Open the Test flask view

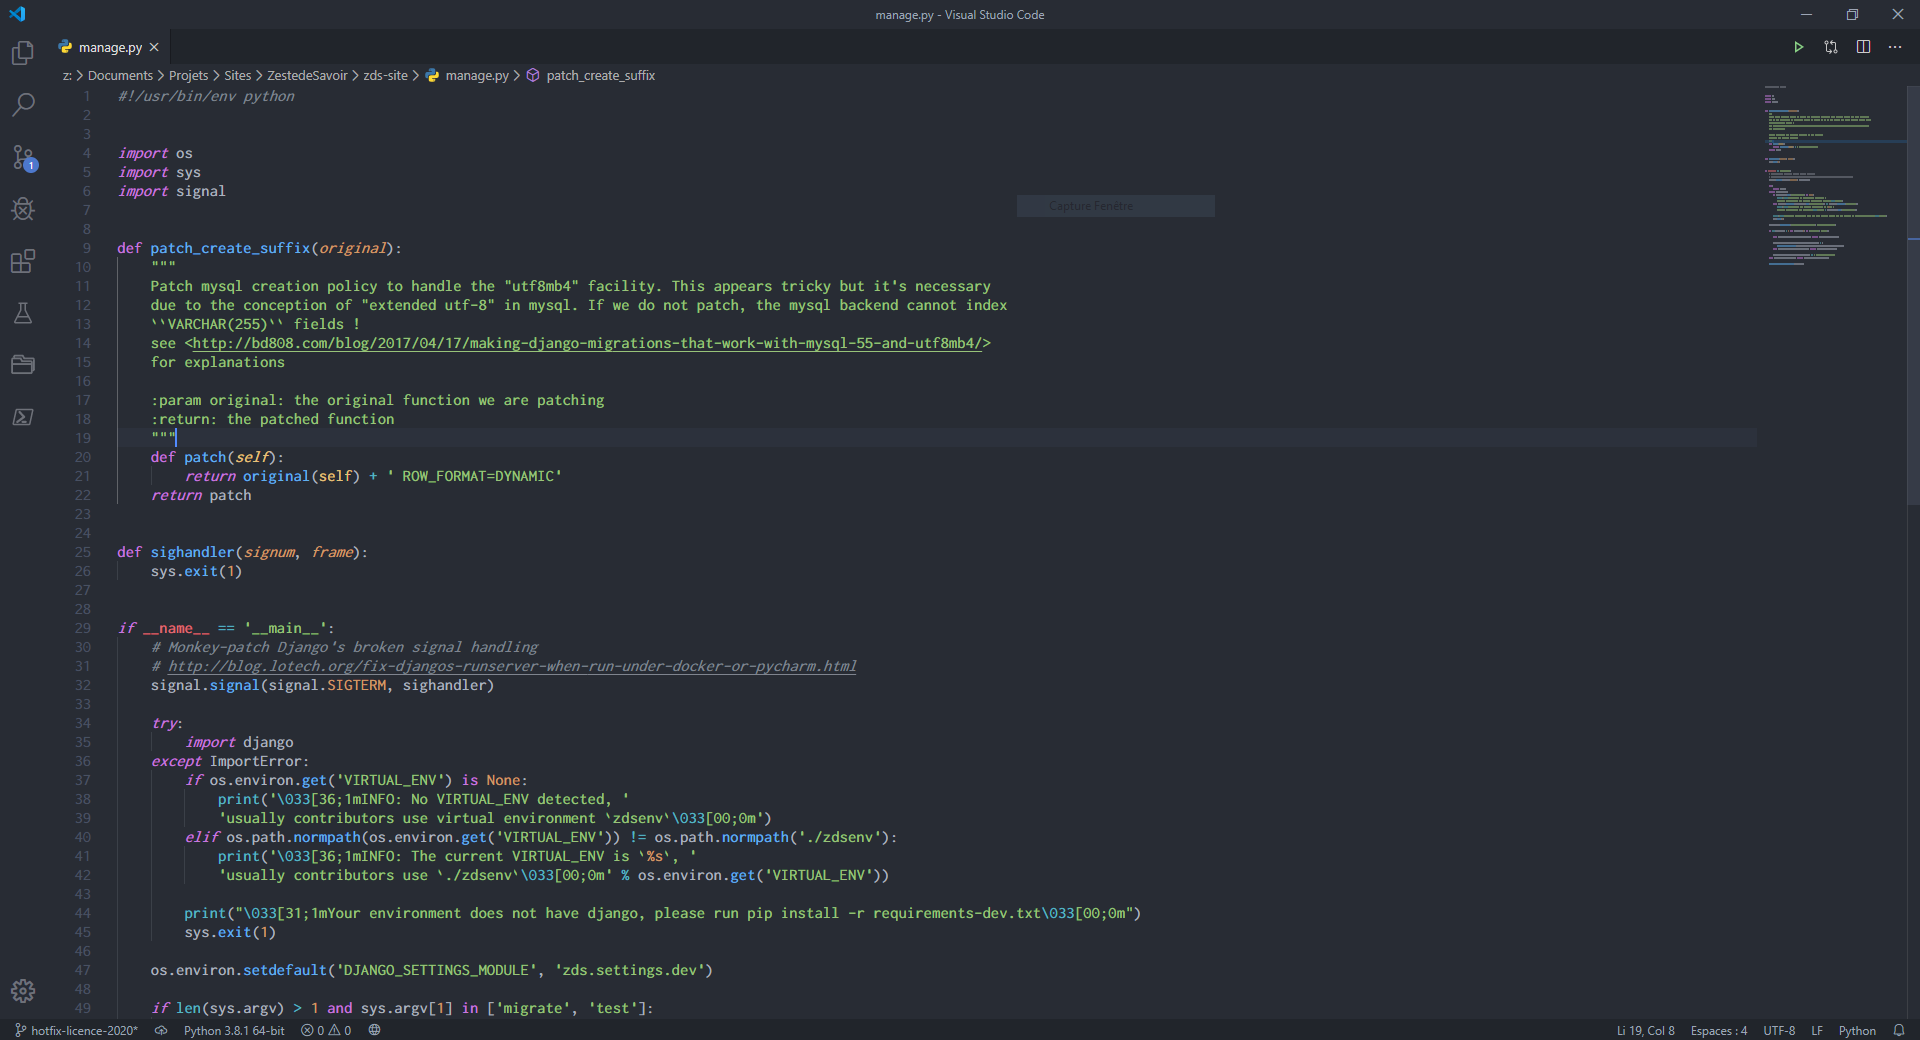click(22, 313)
